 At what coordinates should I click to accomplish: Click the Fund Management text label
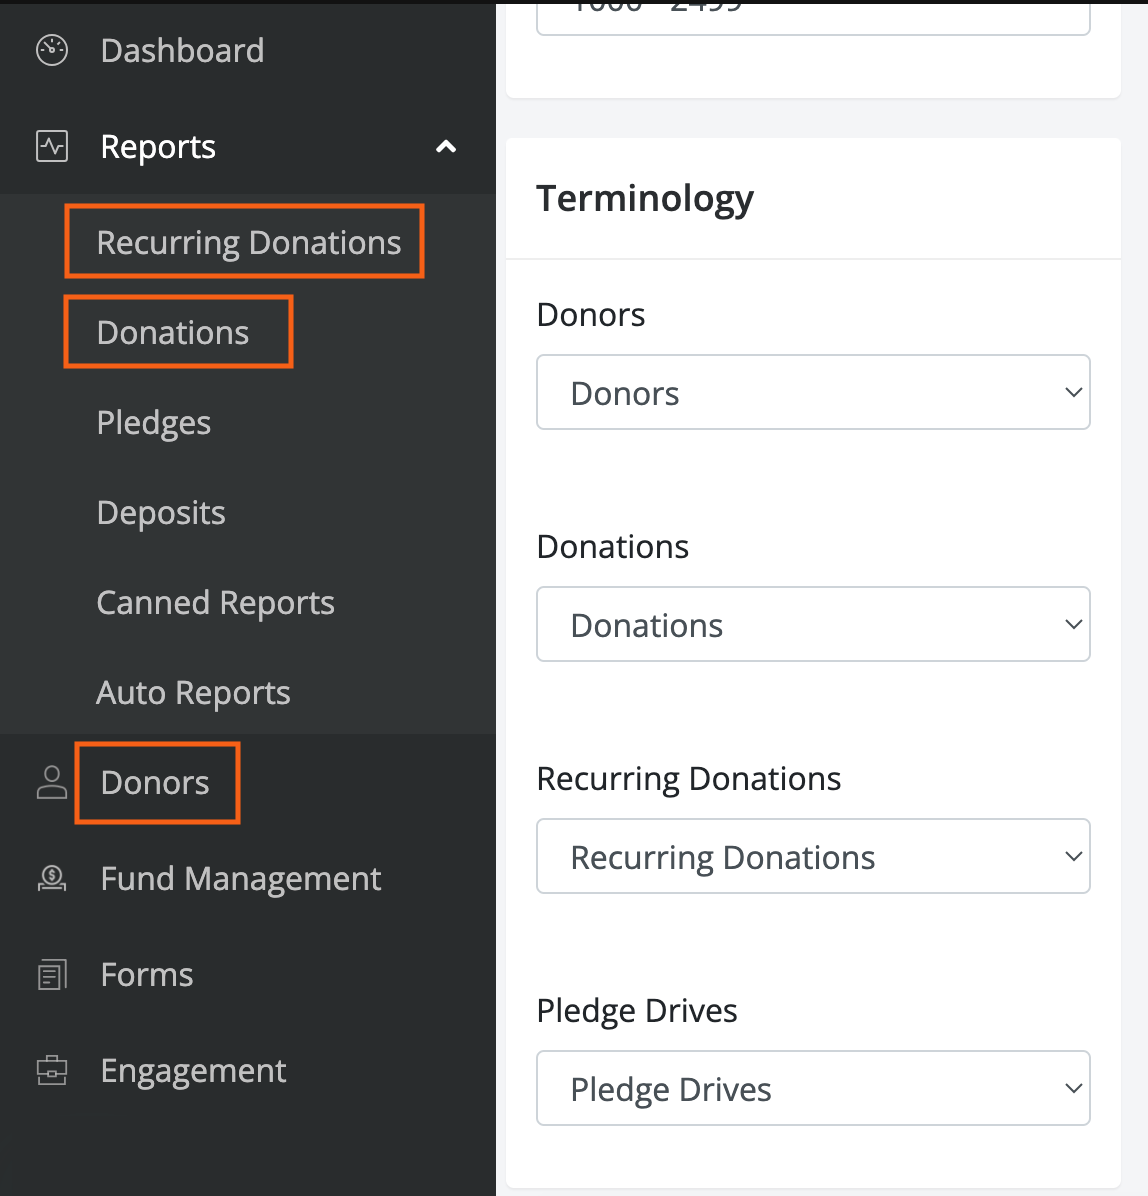241,879
